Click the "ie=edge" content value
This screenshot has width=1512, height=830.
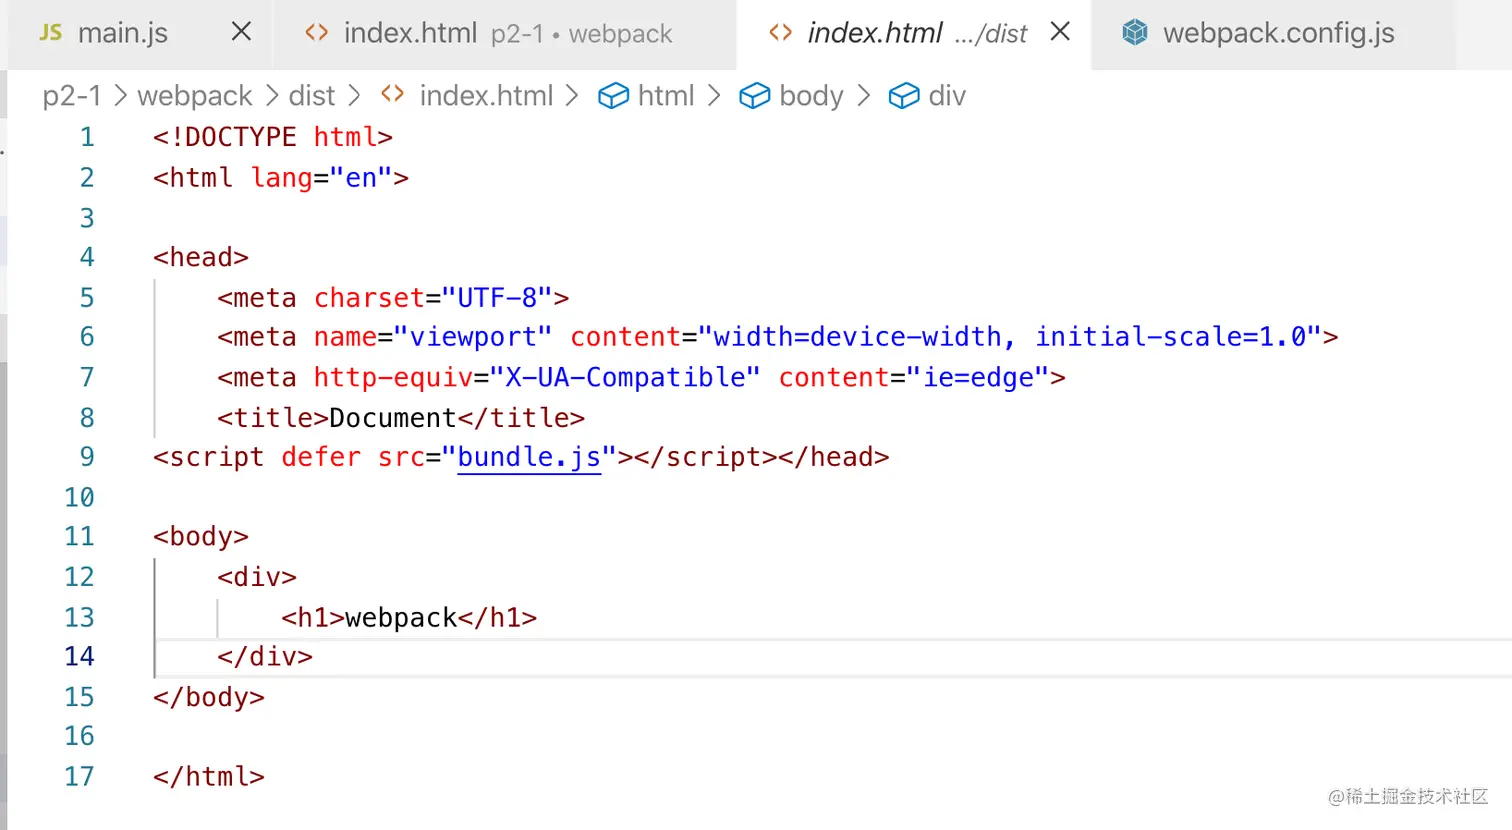[978, 378]
